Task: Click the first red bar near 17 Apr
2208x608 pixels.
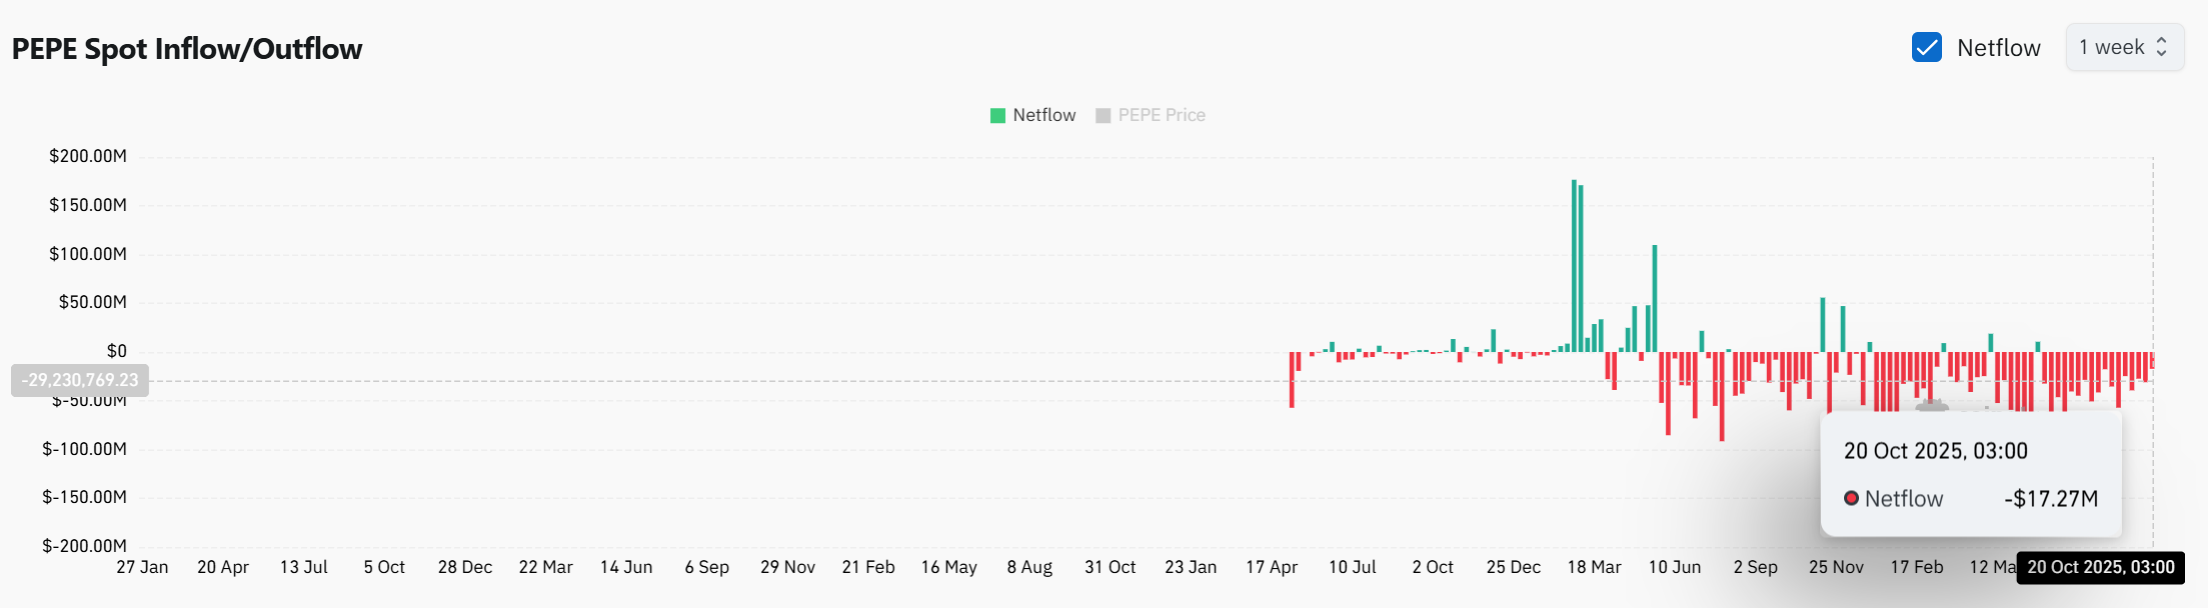Action: tap(1292, 379)
